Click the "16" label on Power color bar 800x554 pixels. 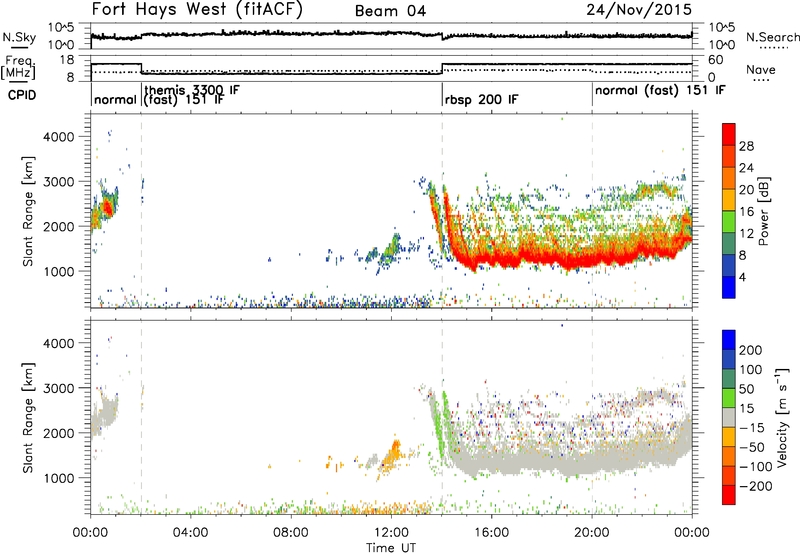pyautogui.click(x=746, y=212)
